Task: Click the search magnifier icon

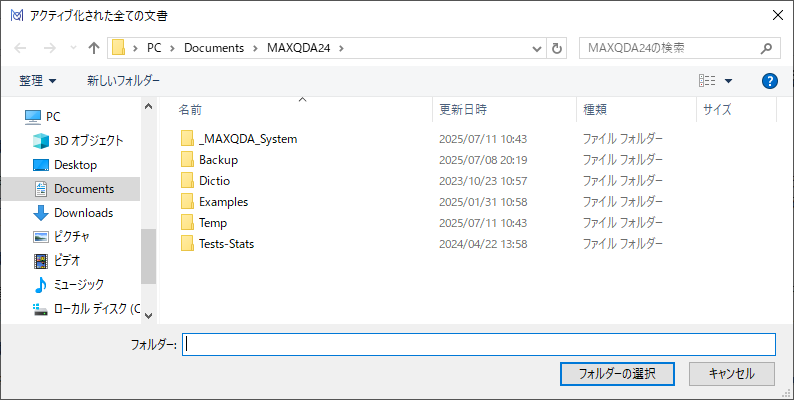Action: tap(766, 48)
